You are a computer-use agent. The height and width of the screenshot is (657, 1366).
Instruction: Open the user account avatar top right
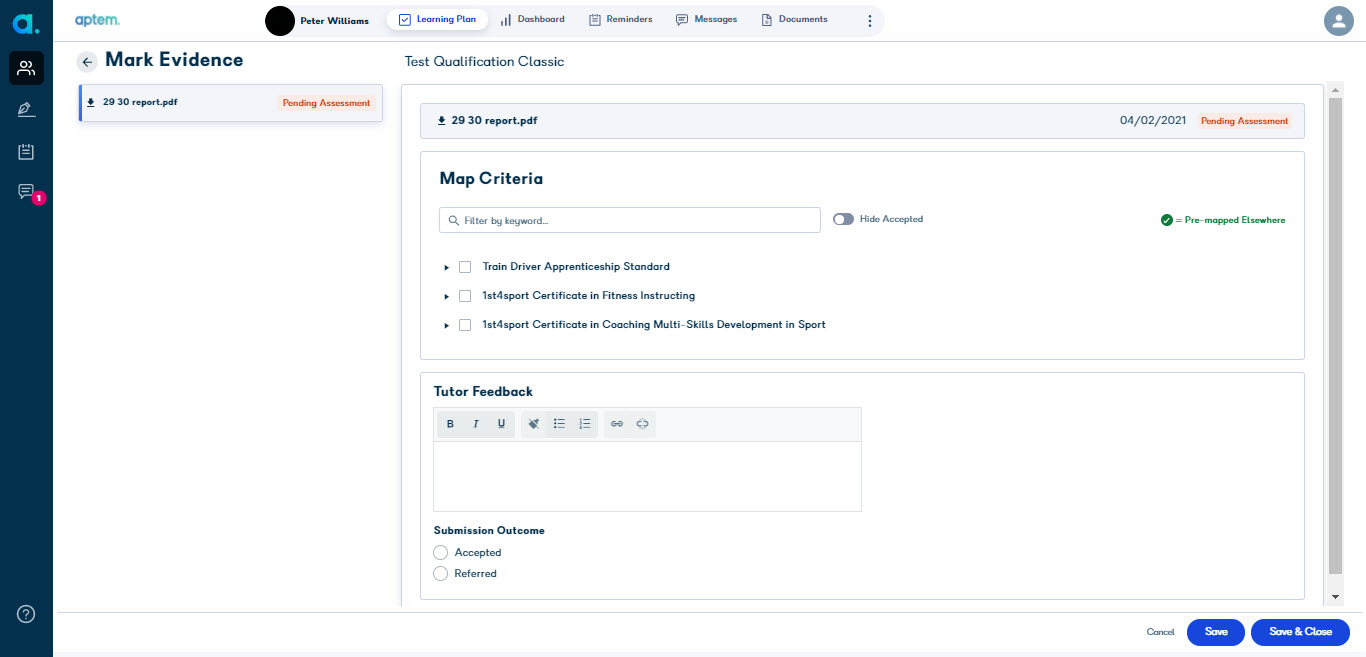1337,20
